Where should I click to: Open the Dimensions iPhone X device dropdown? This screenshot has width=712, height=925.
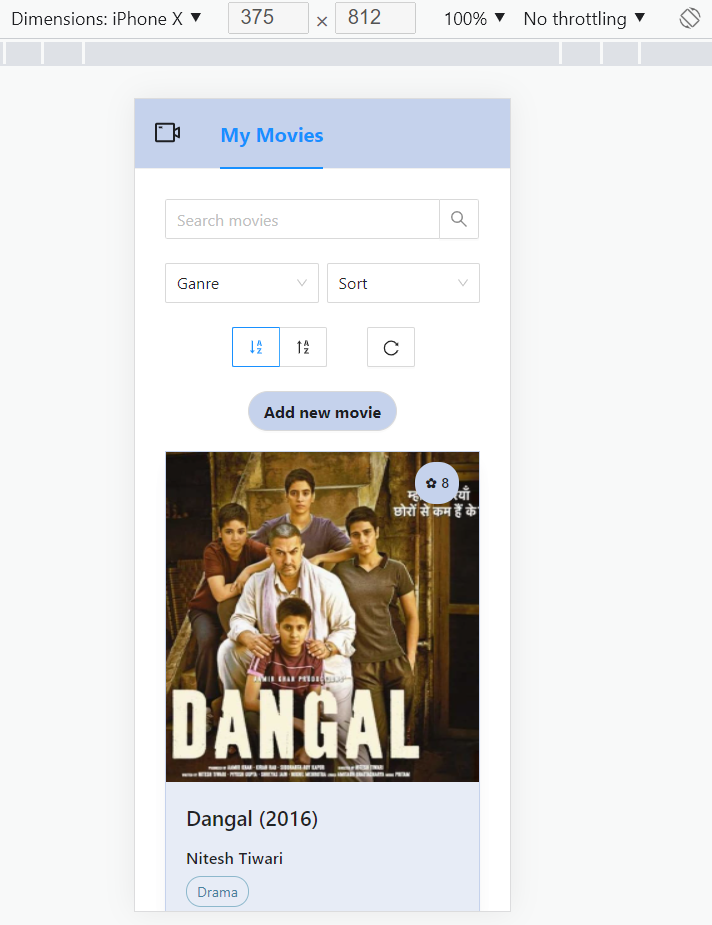(106, 19)
